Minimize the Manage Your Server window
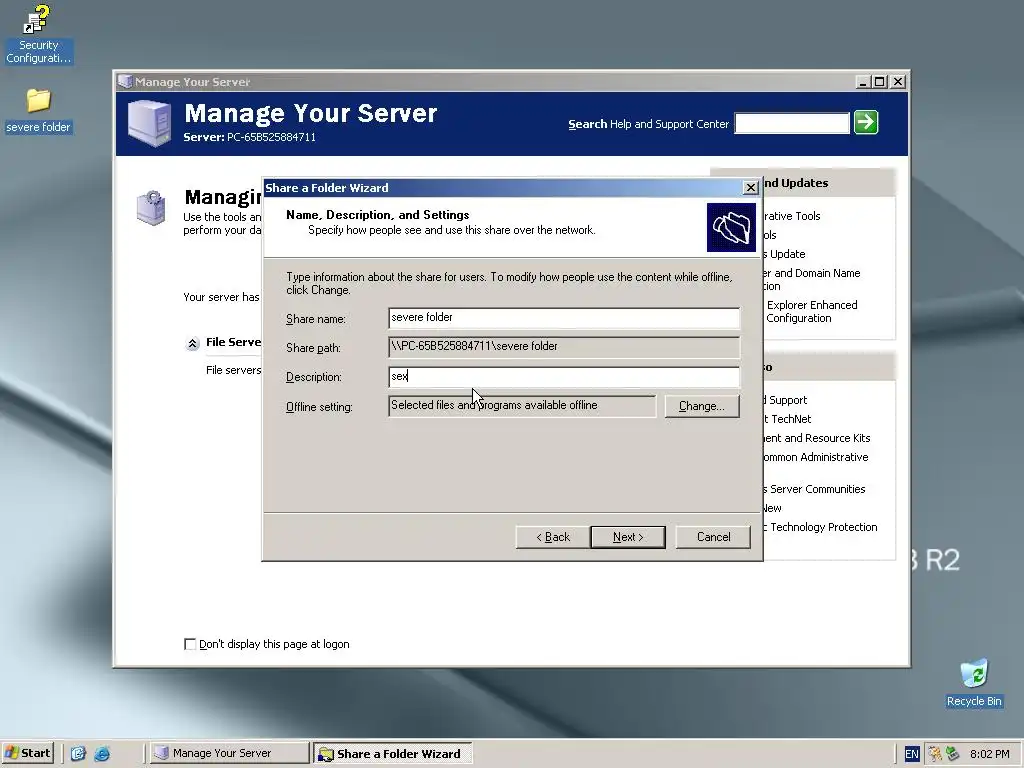 (863, 82)
